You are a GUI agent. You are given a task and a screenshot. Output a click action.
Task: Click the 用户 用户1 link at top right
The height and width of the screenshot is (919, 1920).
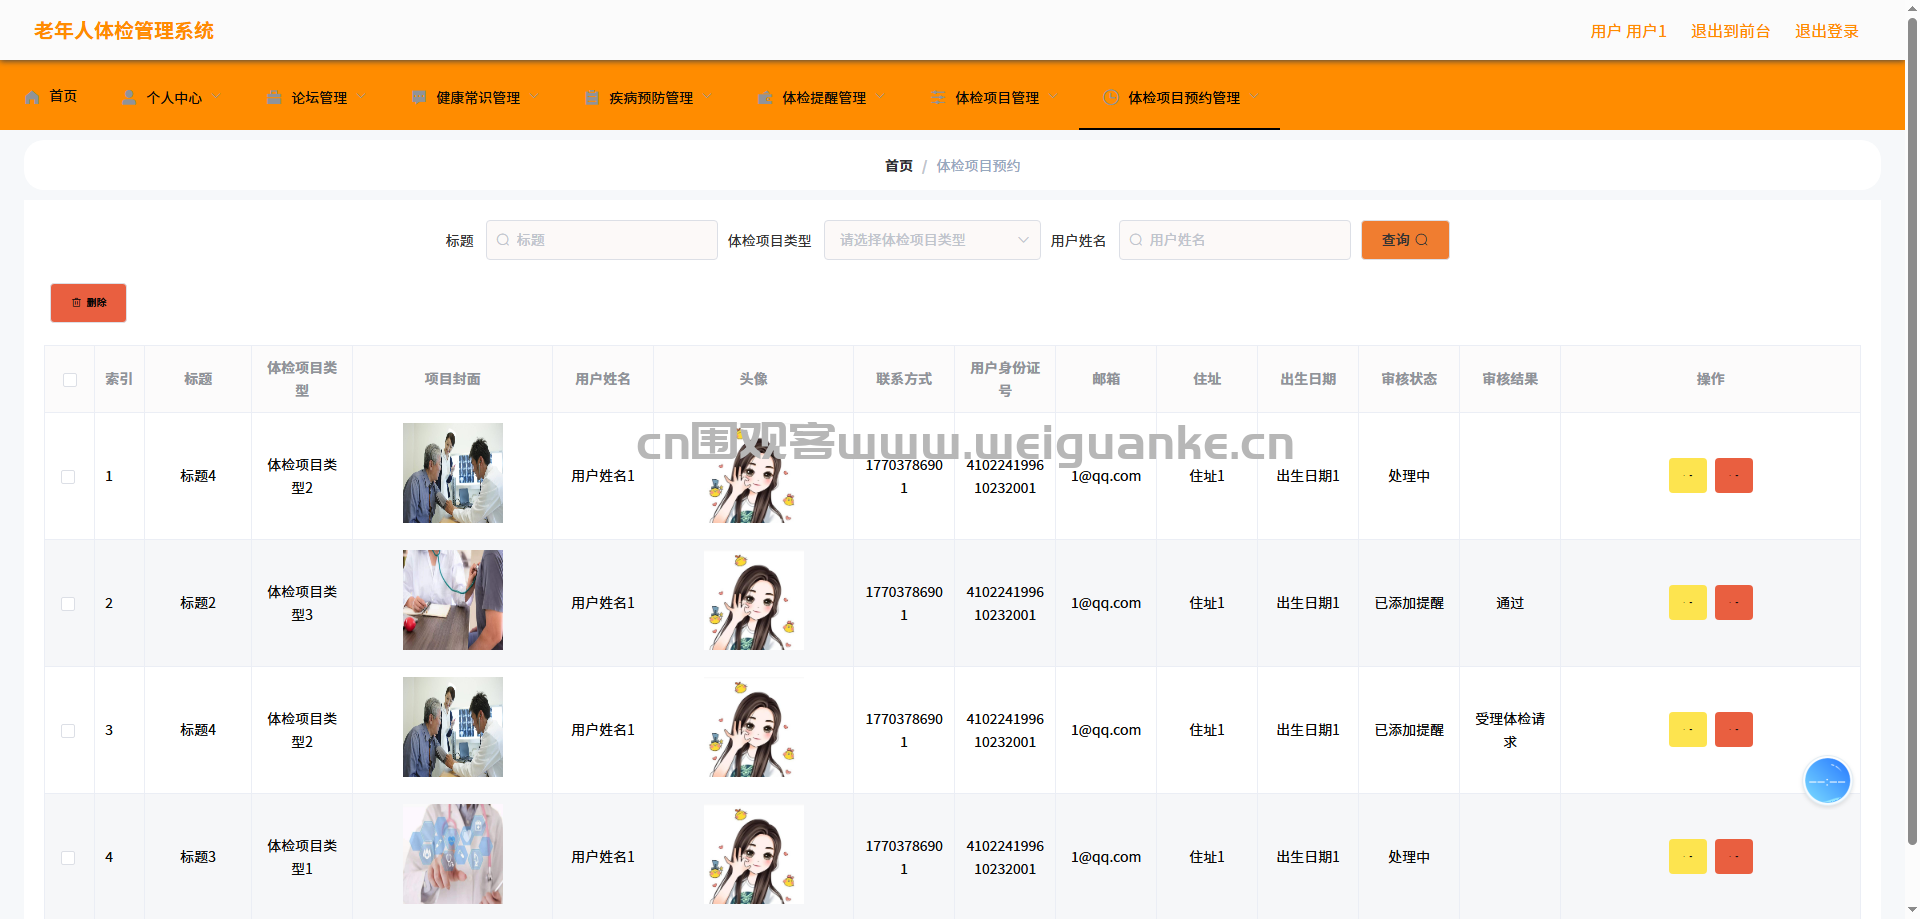[1628, 31]
